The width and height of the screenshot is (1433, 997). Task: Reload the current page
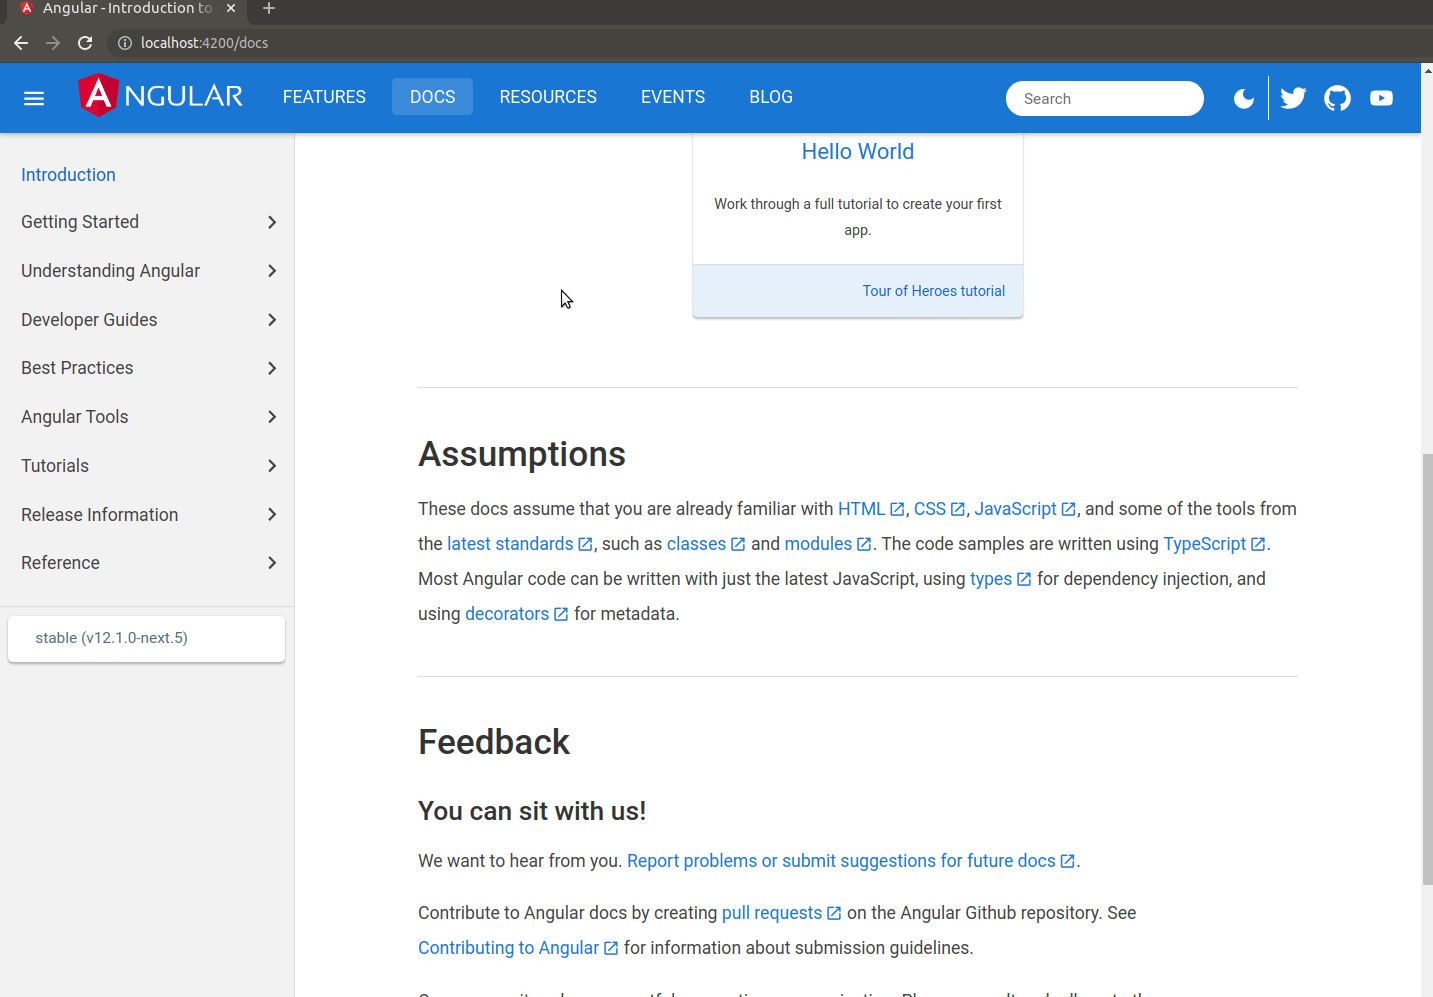pyautogui.click(x=85, y=43)
